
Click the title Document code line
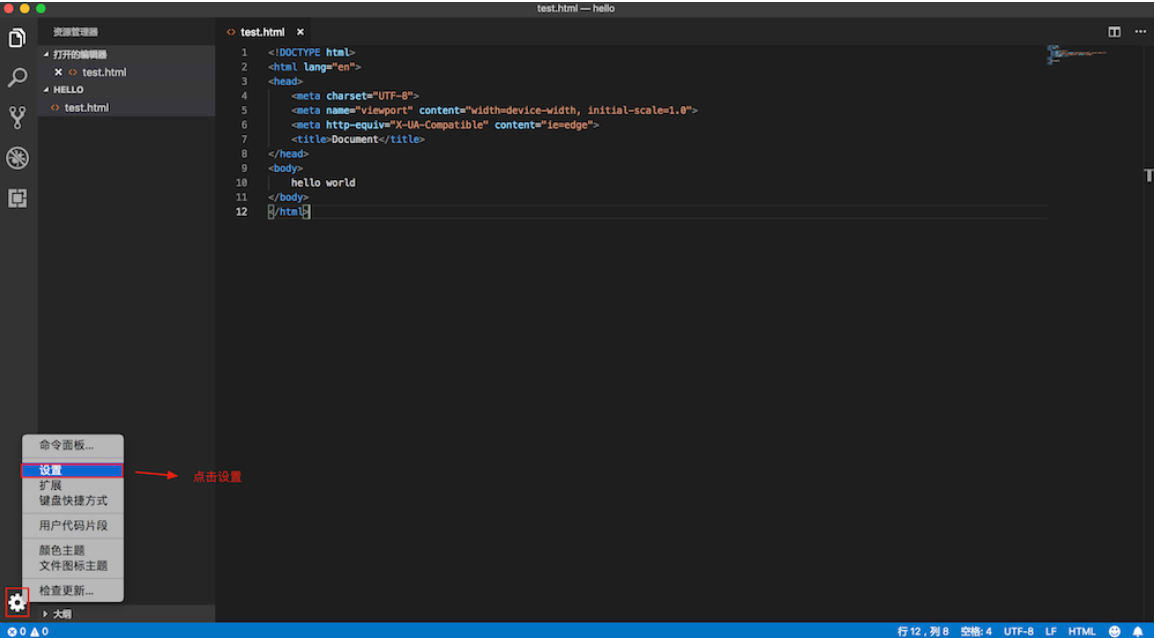[358, 139]
